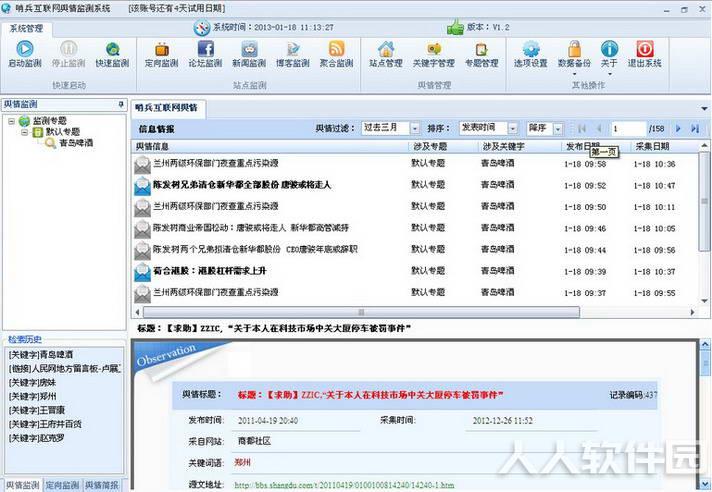Open the tab list dropdown arrow at right
Image resolution: width=712 pixels, height=492 pixels.
coord(704,108)
